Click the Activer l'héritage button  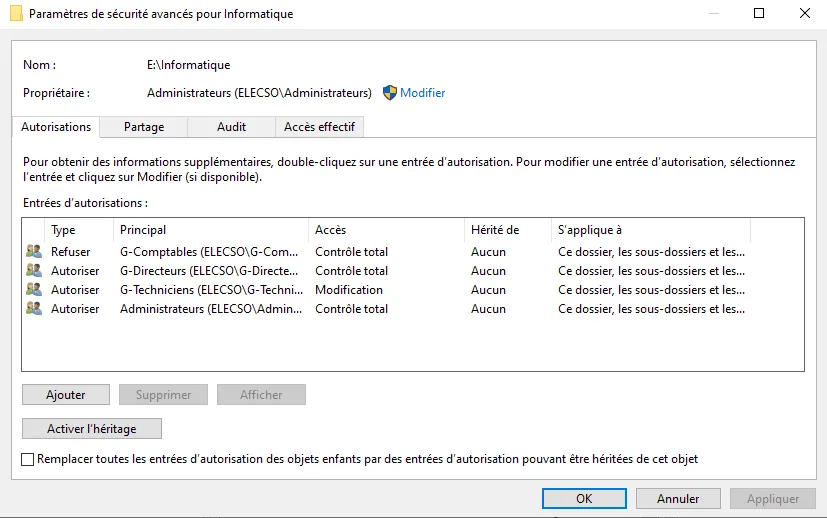point(91,429)
